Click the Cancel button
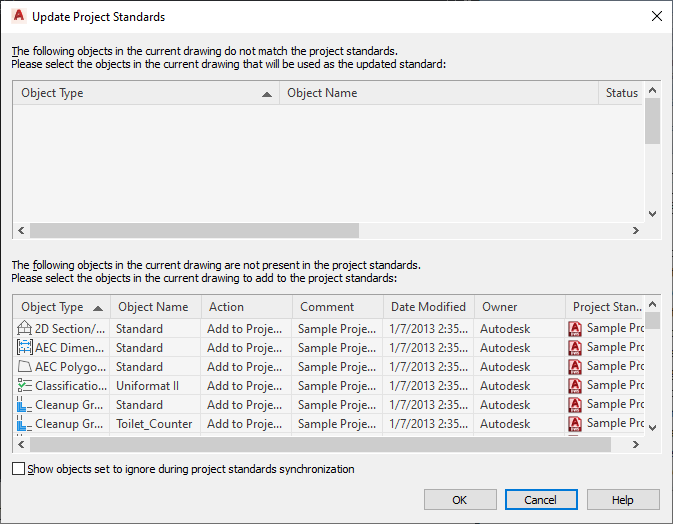Screen dimensions: 673x524 point(541,499)
